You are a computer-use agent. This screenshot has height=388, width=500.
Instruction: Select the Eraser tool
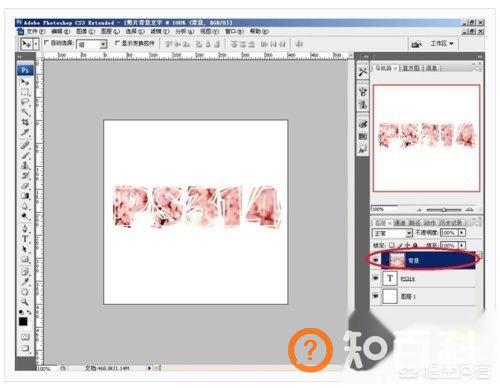pyautogui.click(x=25, y=186)
